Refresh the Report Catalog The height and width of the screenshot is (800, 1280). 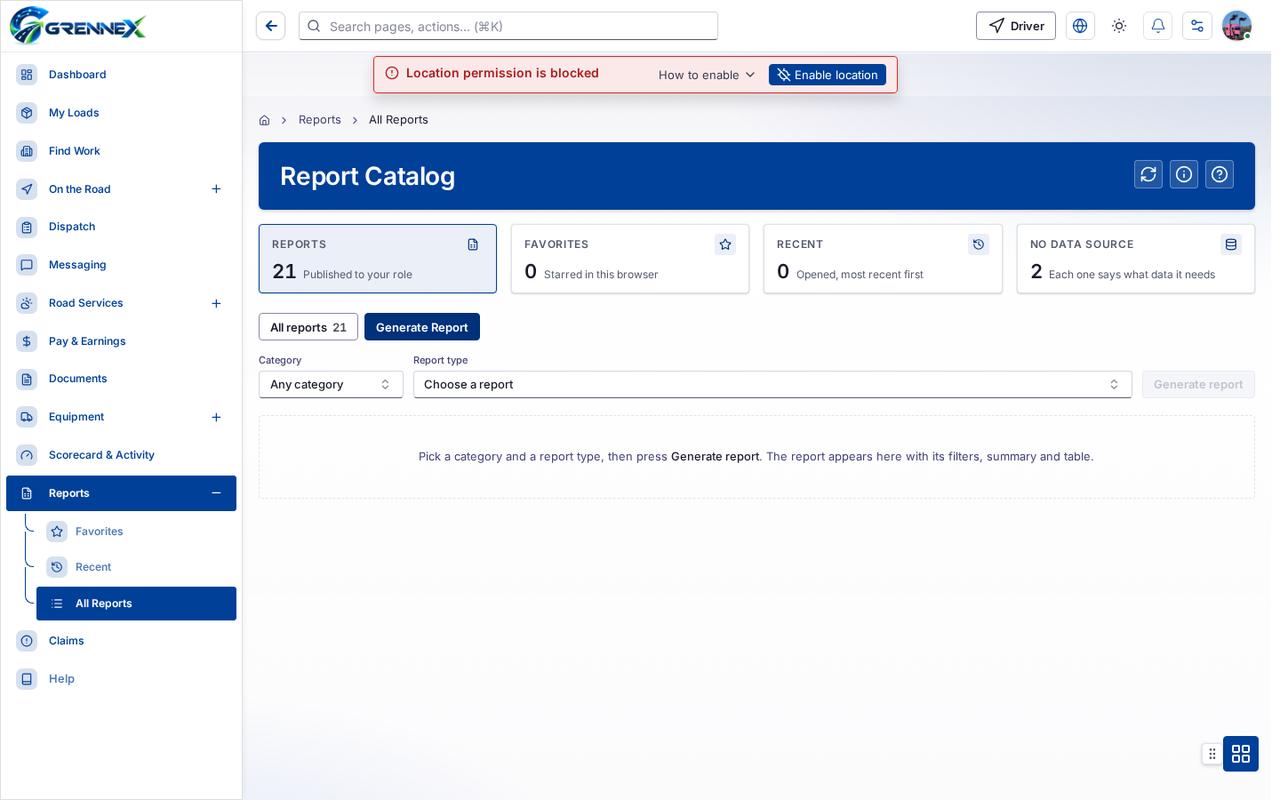(1148, 174)
